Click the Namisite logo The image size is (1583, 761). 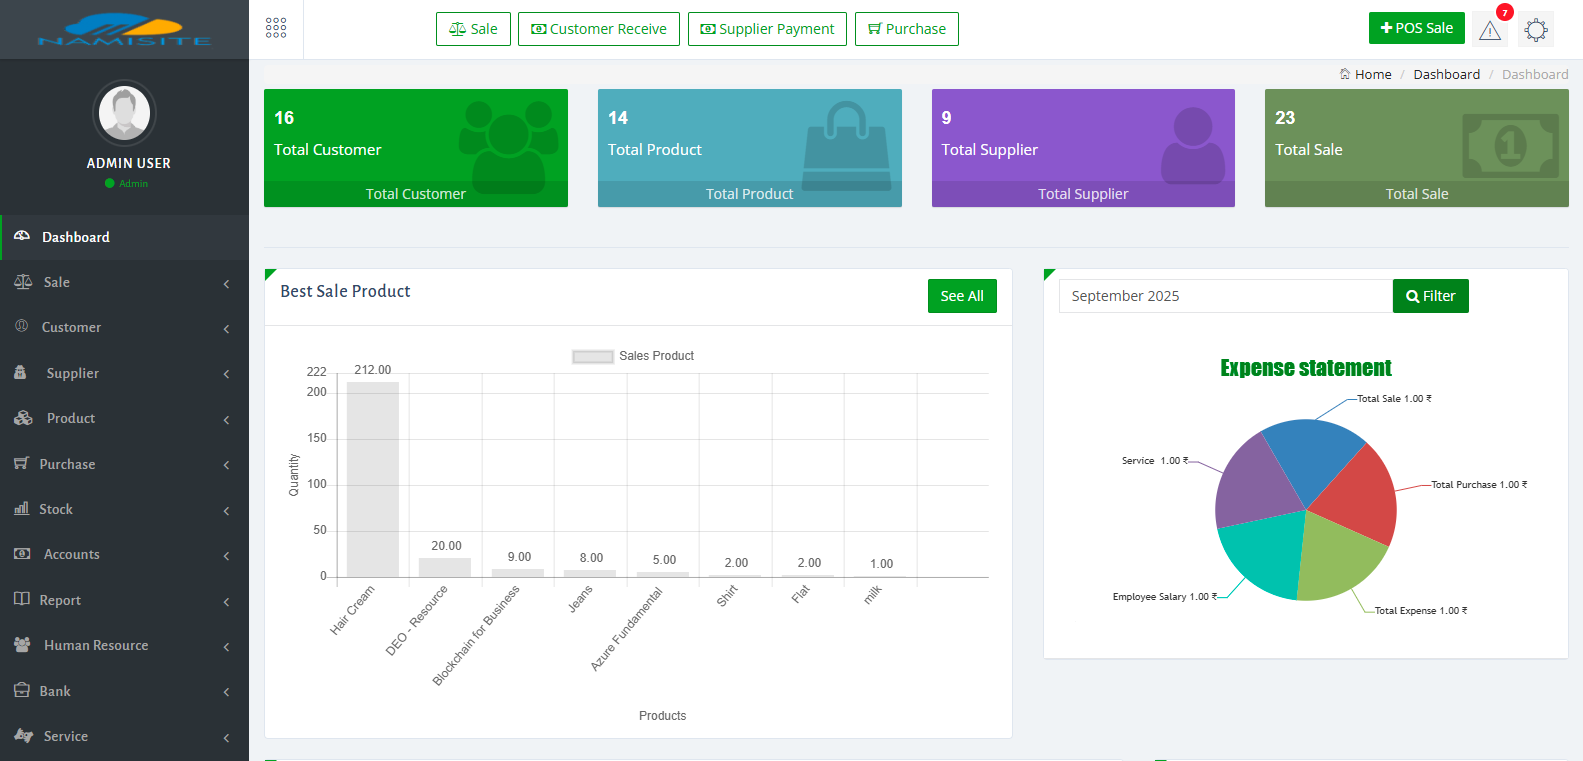point(124,30)
